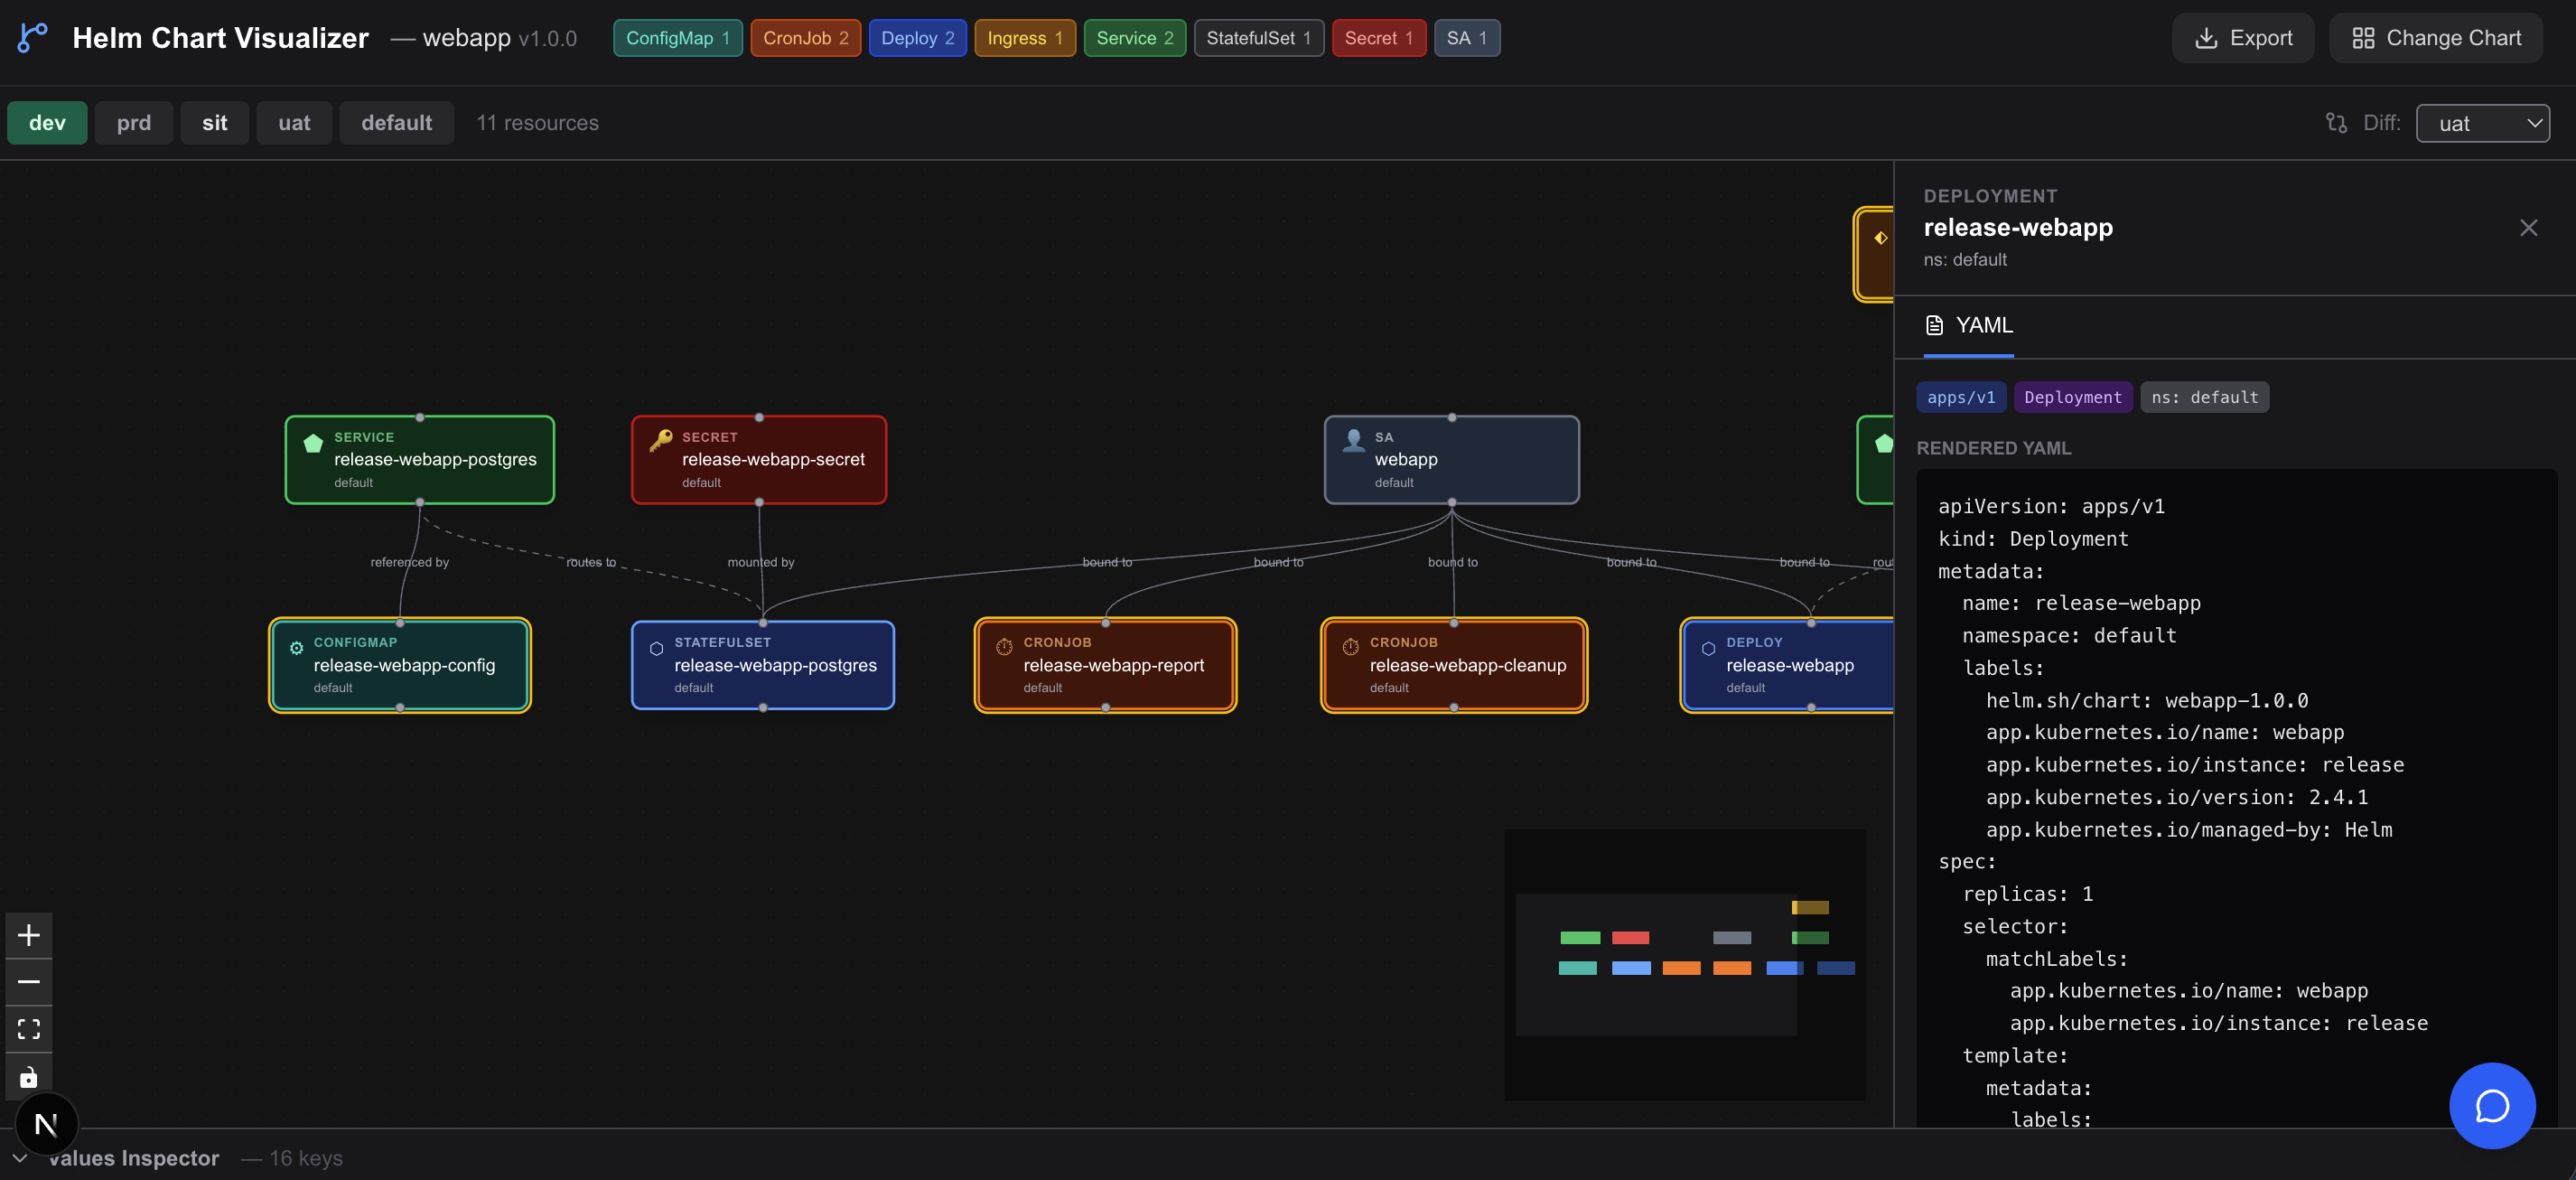The image size is (2576, 1180).
Task: Click the hexagon icon on Deploy release-webapp node
Action: (1708, 649)
